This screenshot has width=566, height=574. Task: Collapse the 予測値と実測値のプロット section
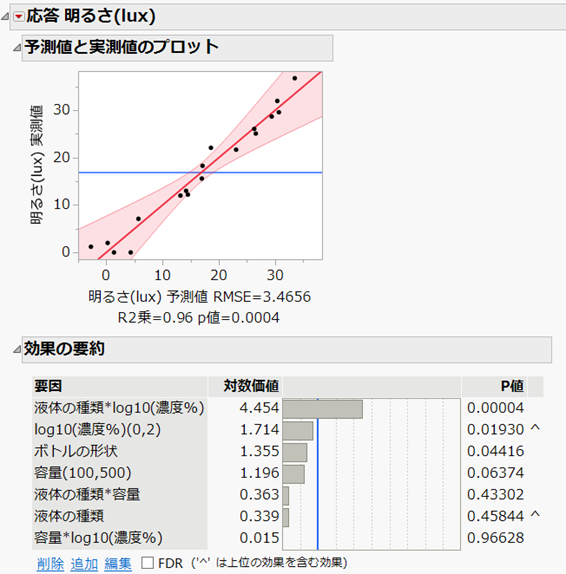tap(17, 47)
